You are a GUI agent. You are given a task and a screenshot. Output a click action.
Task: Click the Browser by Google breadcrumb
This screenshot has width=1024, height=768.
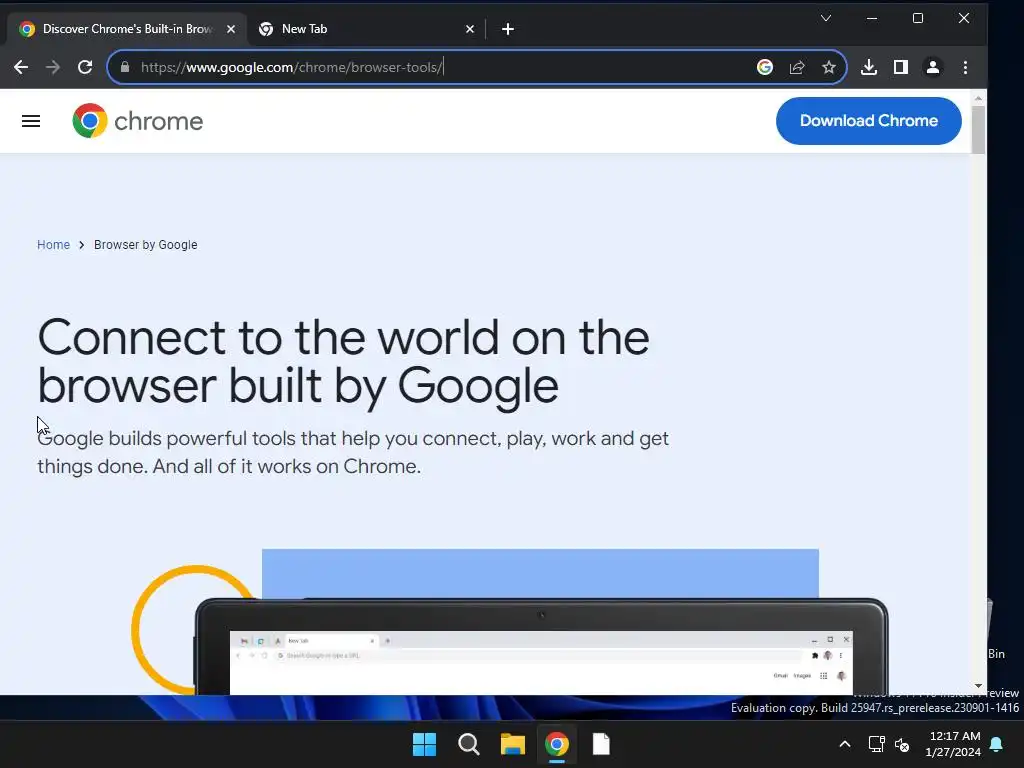tap(145, 245)
